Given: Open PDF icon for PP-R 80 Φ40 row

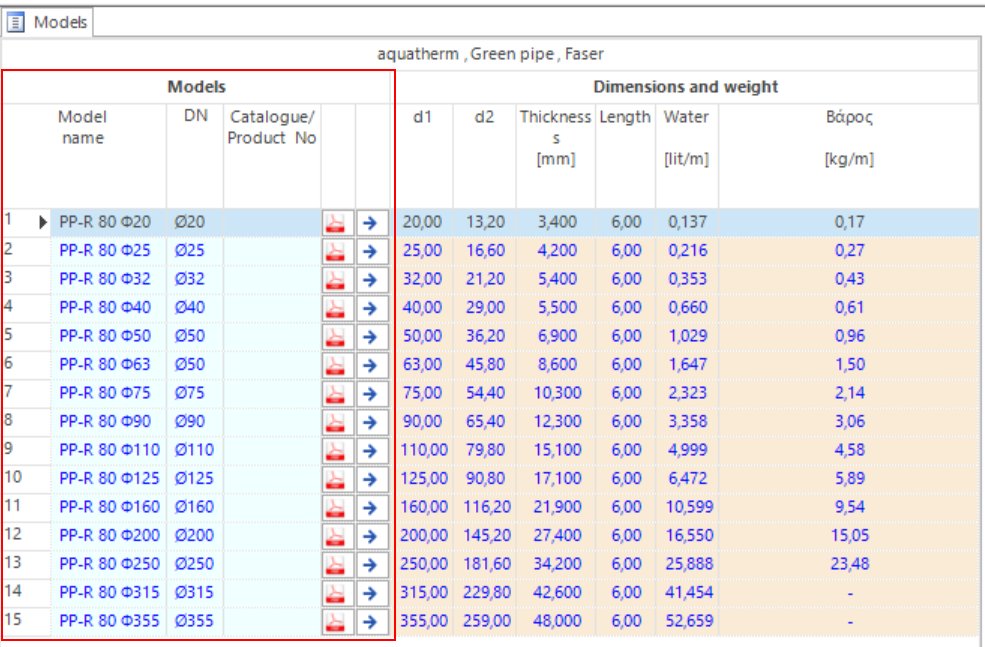Looking at the screenshot, I should (337, 308).
